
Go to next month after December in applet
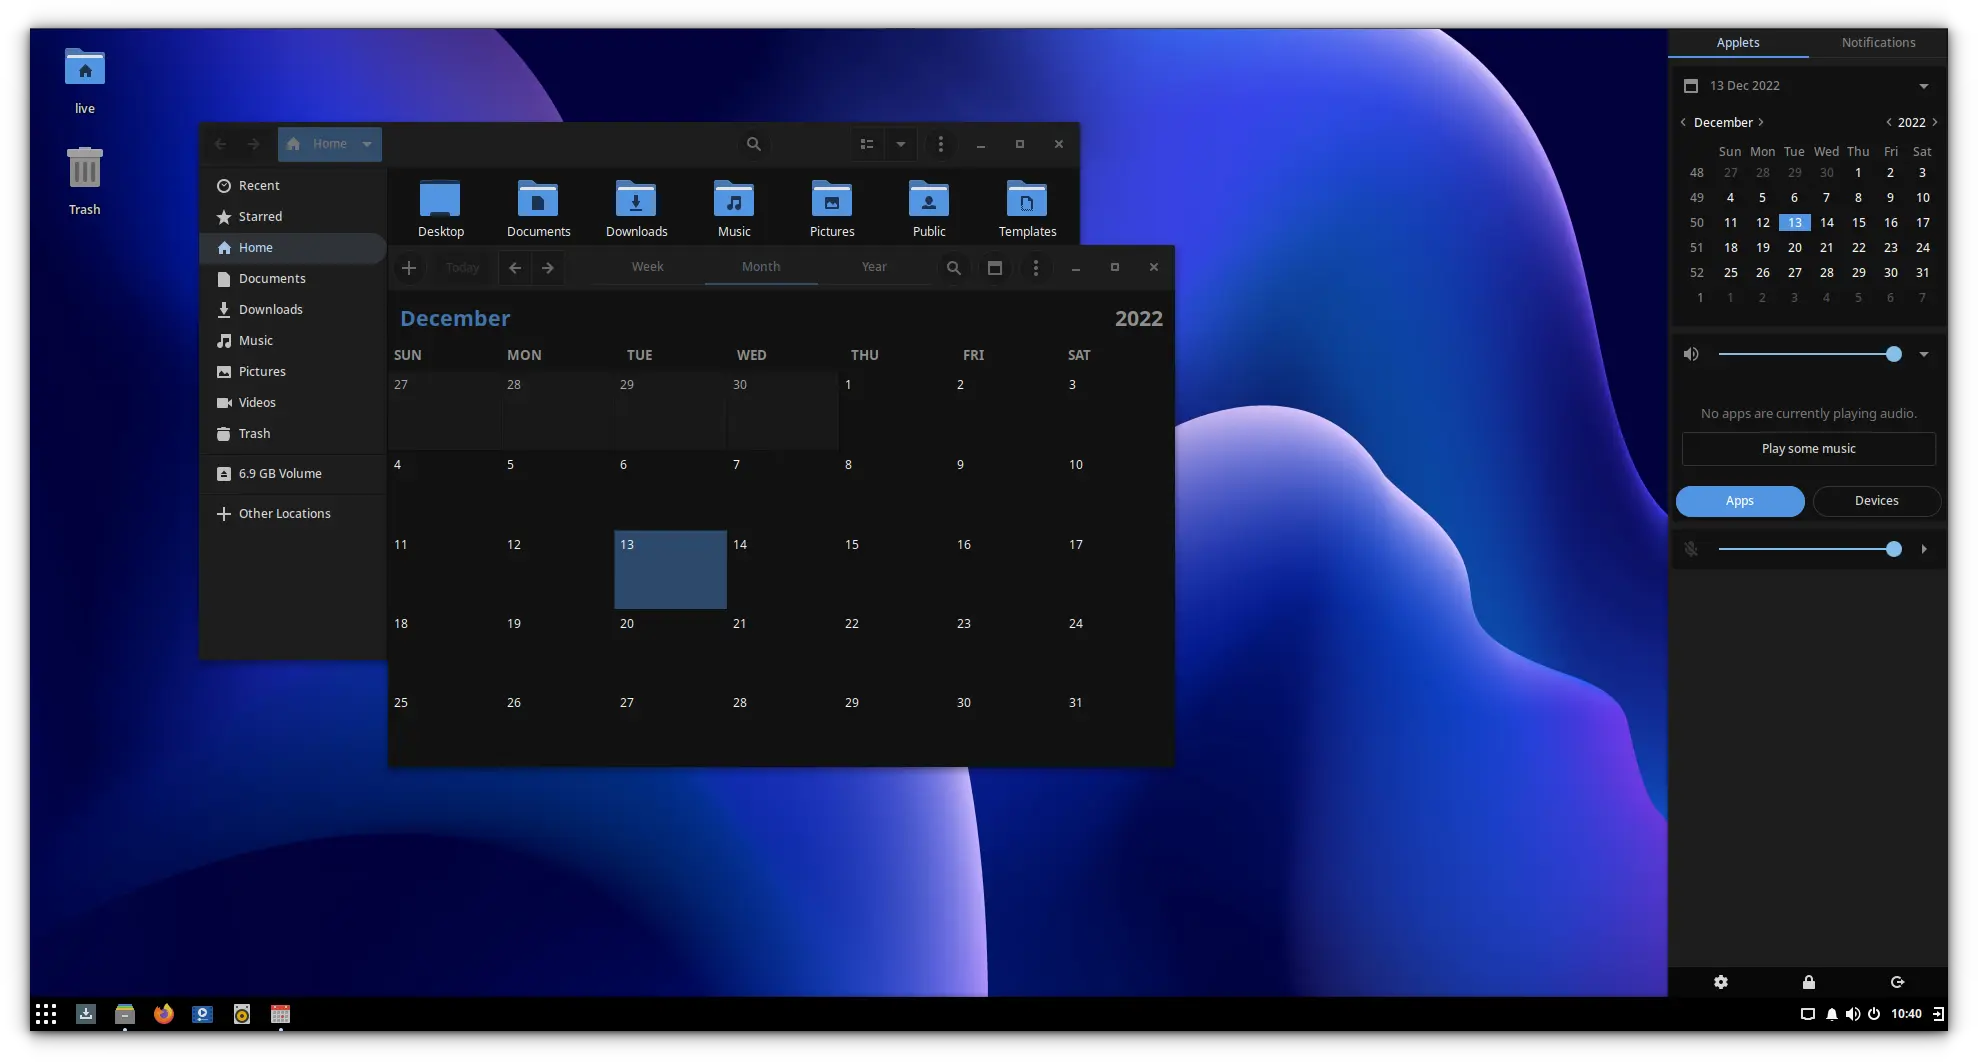[1761, 122]
